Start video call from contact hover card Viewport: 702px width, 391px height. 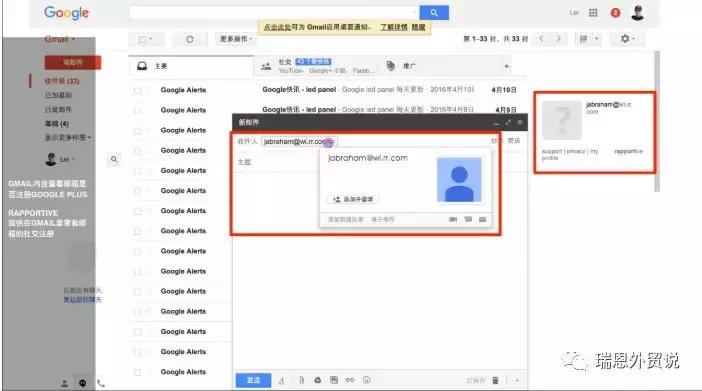point(453,219)
